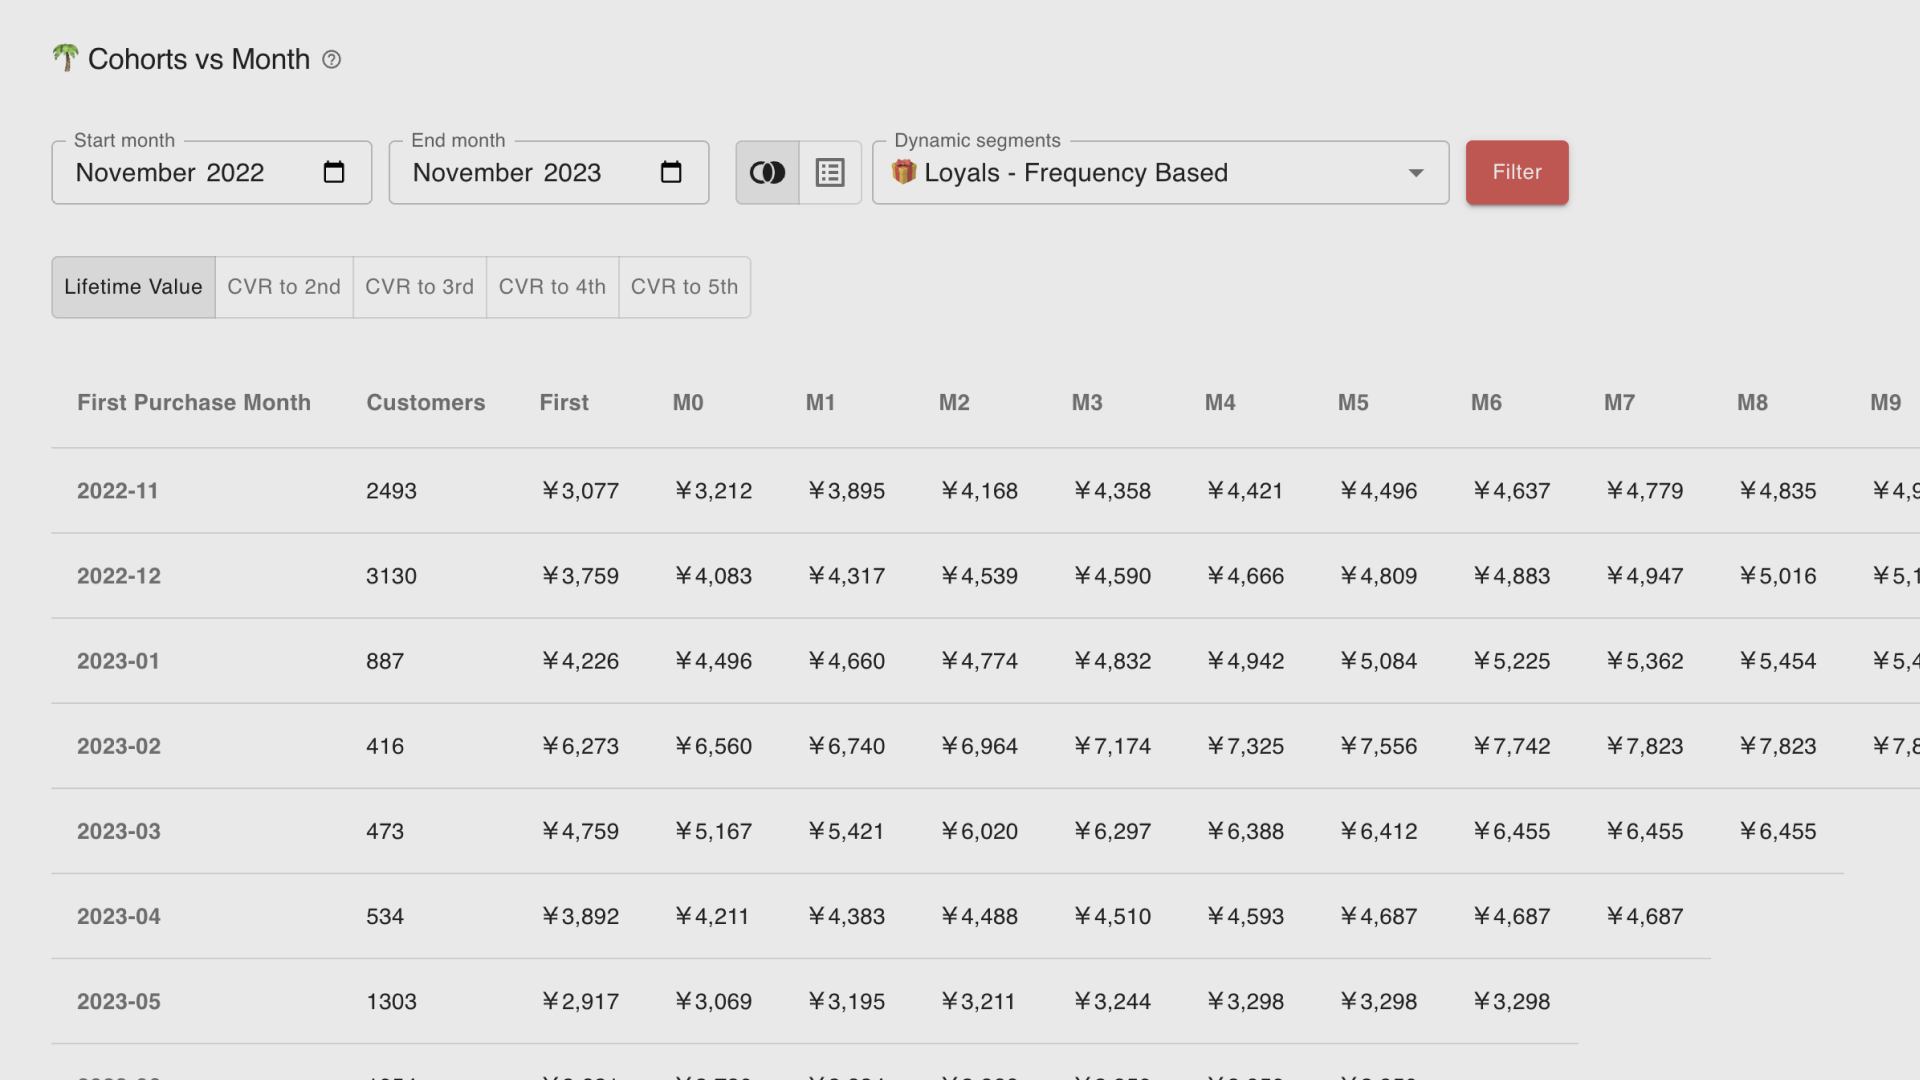
Task: Click the gift box segment icon
Action: pos(904,172)
